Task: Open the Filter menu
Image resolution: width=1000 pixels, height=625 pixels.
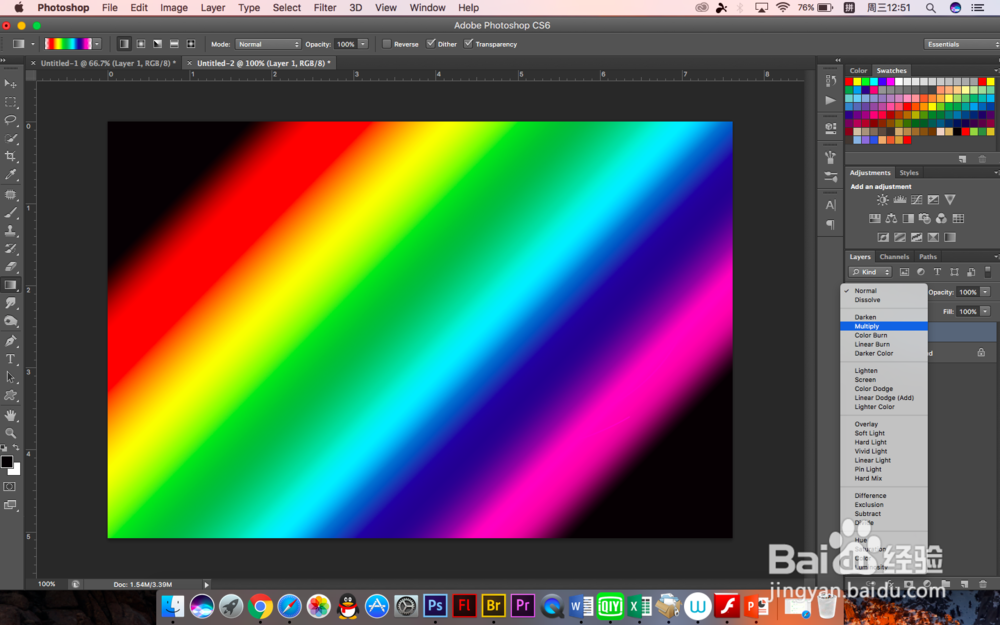Action: point(325,8)
